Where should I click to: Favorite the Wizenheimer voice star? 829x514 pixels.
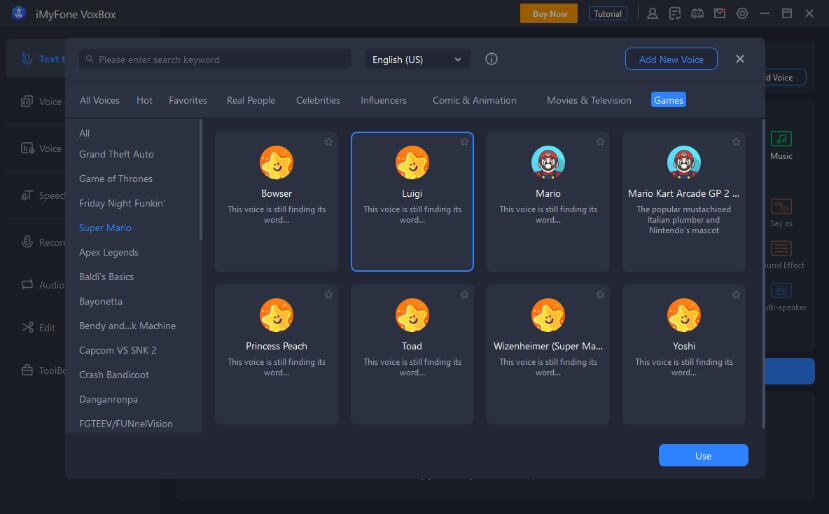(x=600, y=294)
